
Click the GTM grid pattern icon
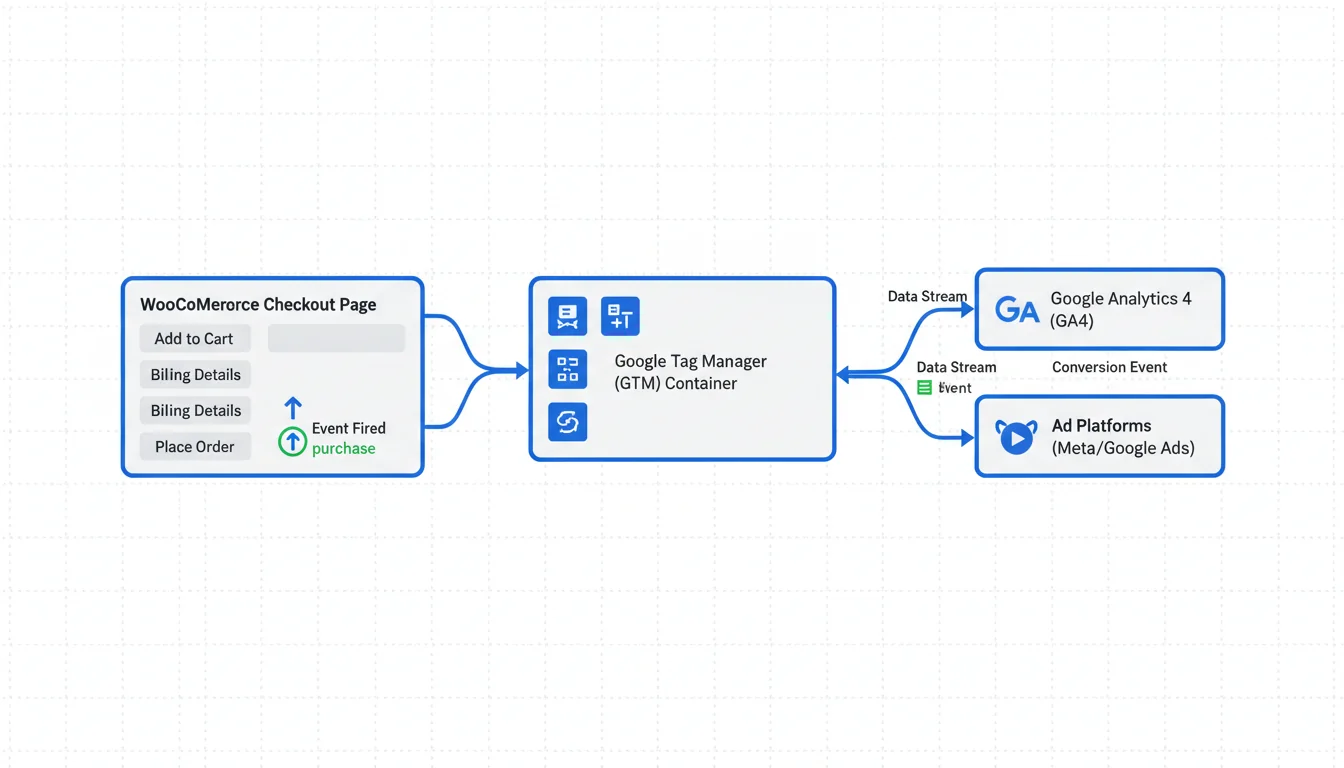click(568, 369)
